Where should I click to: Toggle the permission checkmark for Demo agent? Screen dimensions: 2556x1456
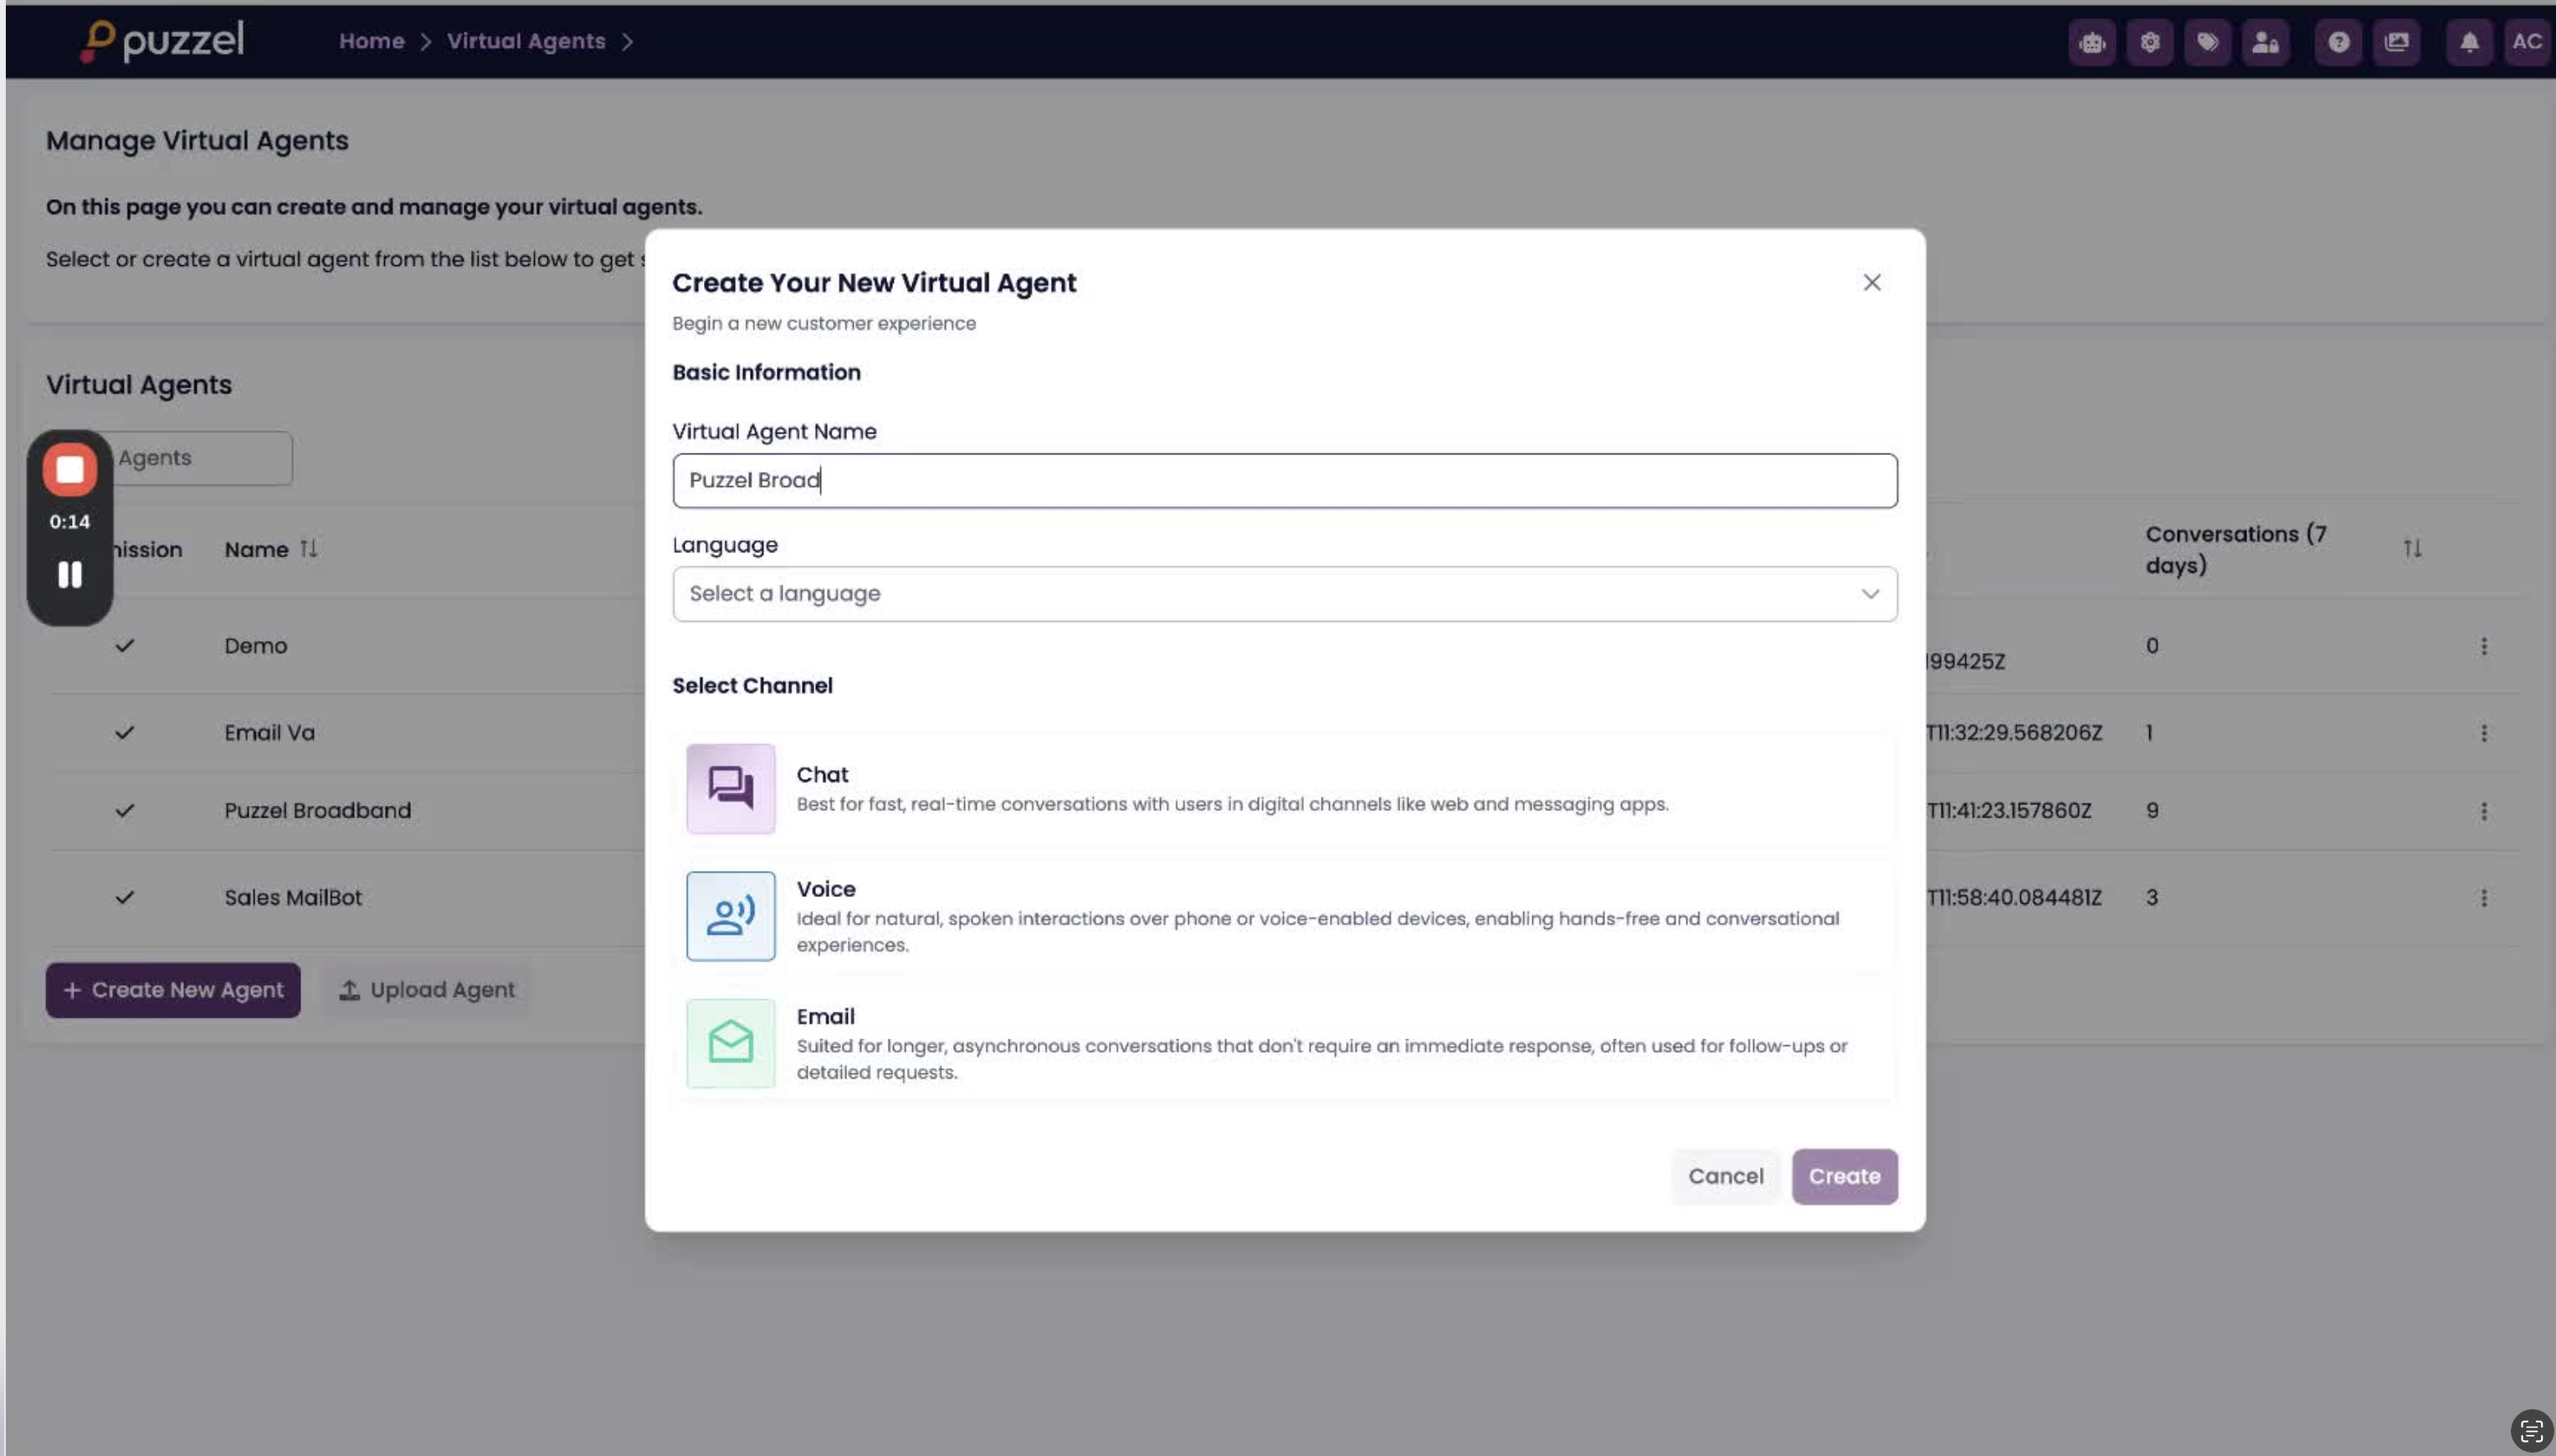(124, 646)
